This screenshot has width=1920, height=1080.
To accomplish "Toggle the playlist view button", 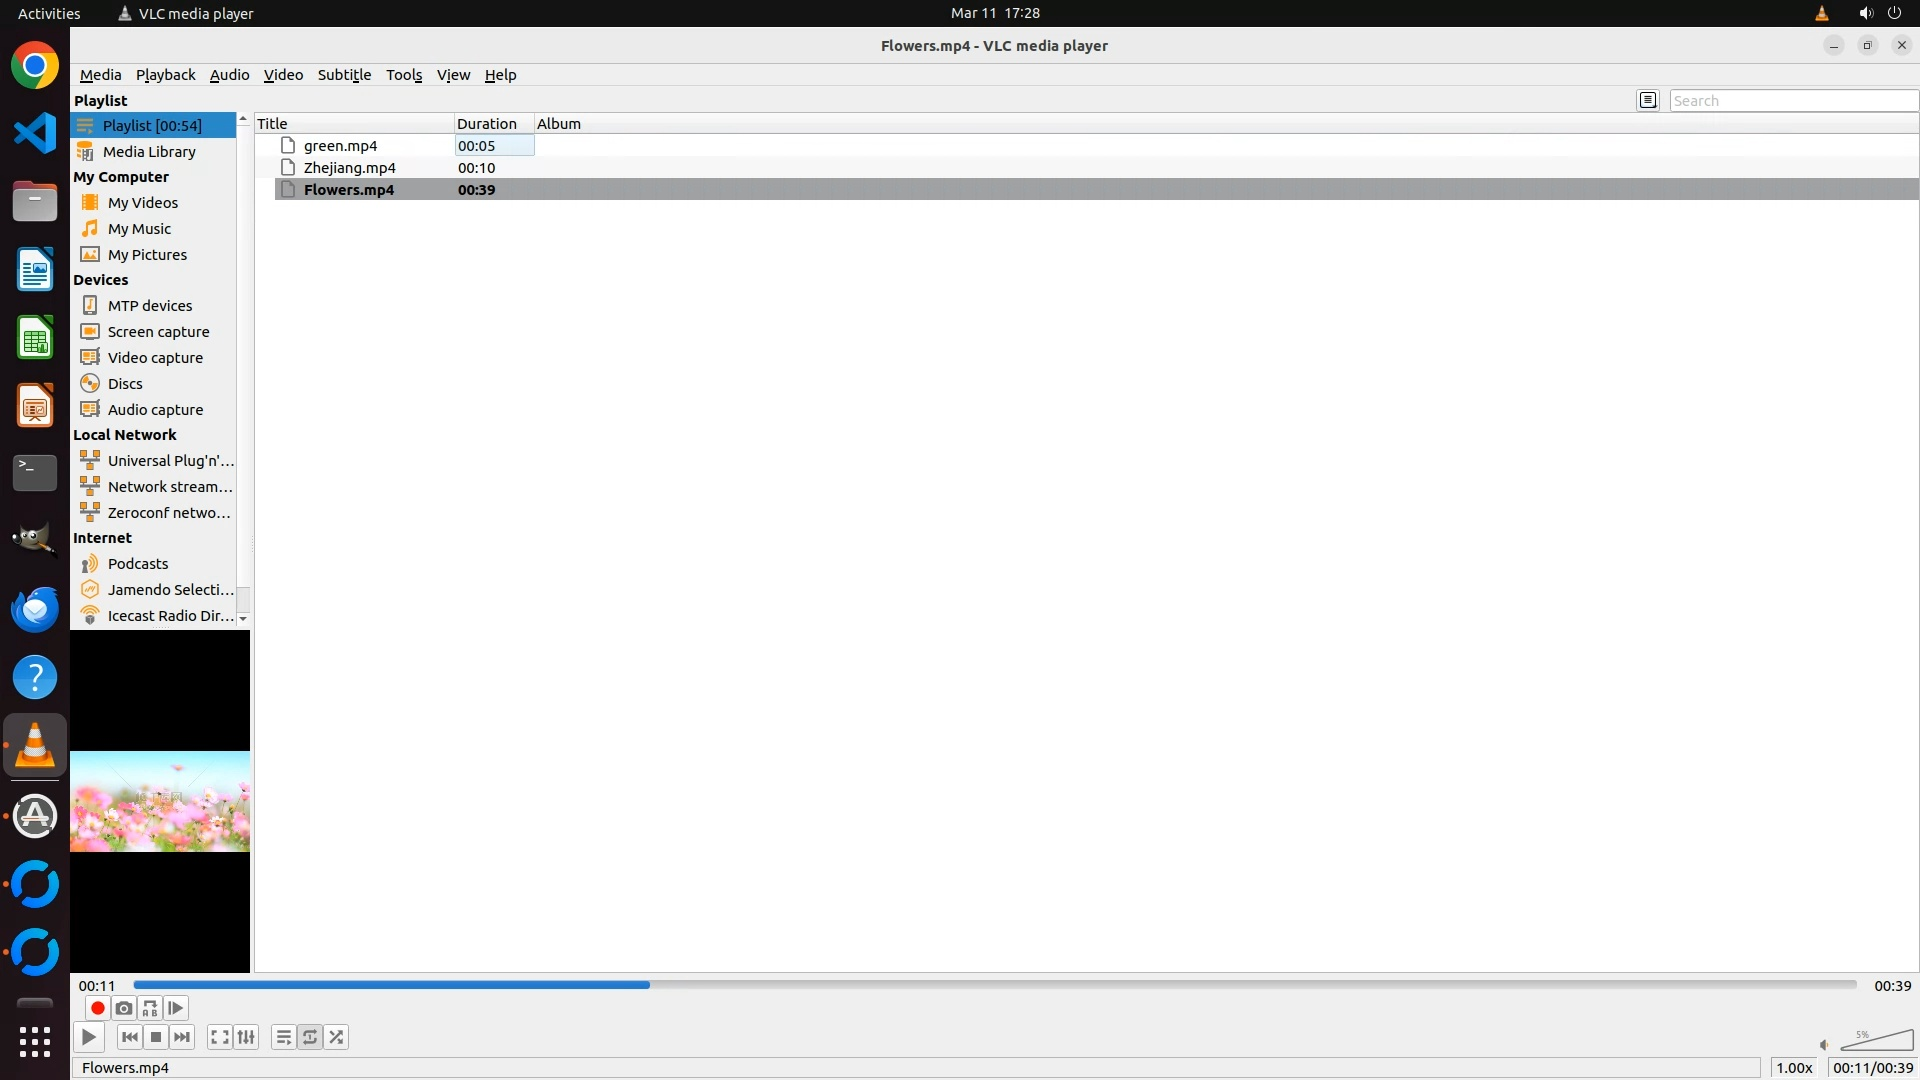I will point(284,1037).
